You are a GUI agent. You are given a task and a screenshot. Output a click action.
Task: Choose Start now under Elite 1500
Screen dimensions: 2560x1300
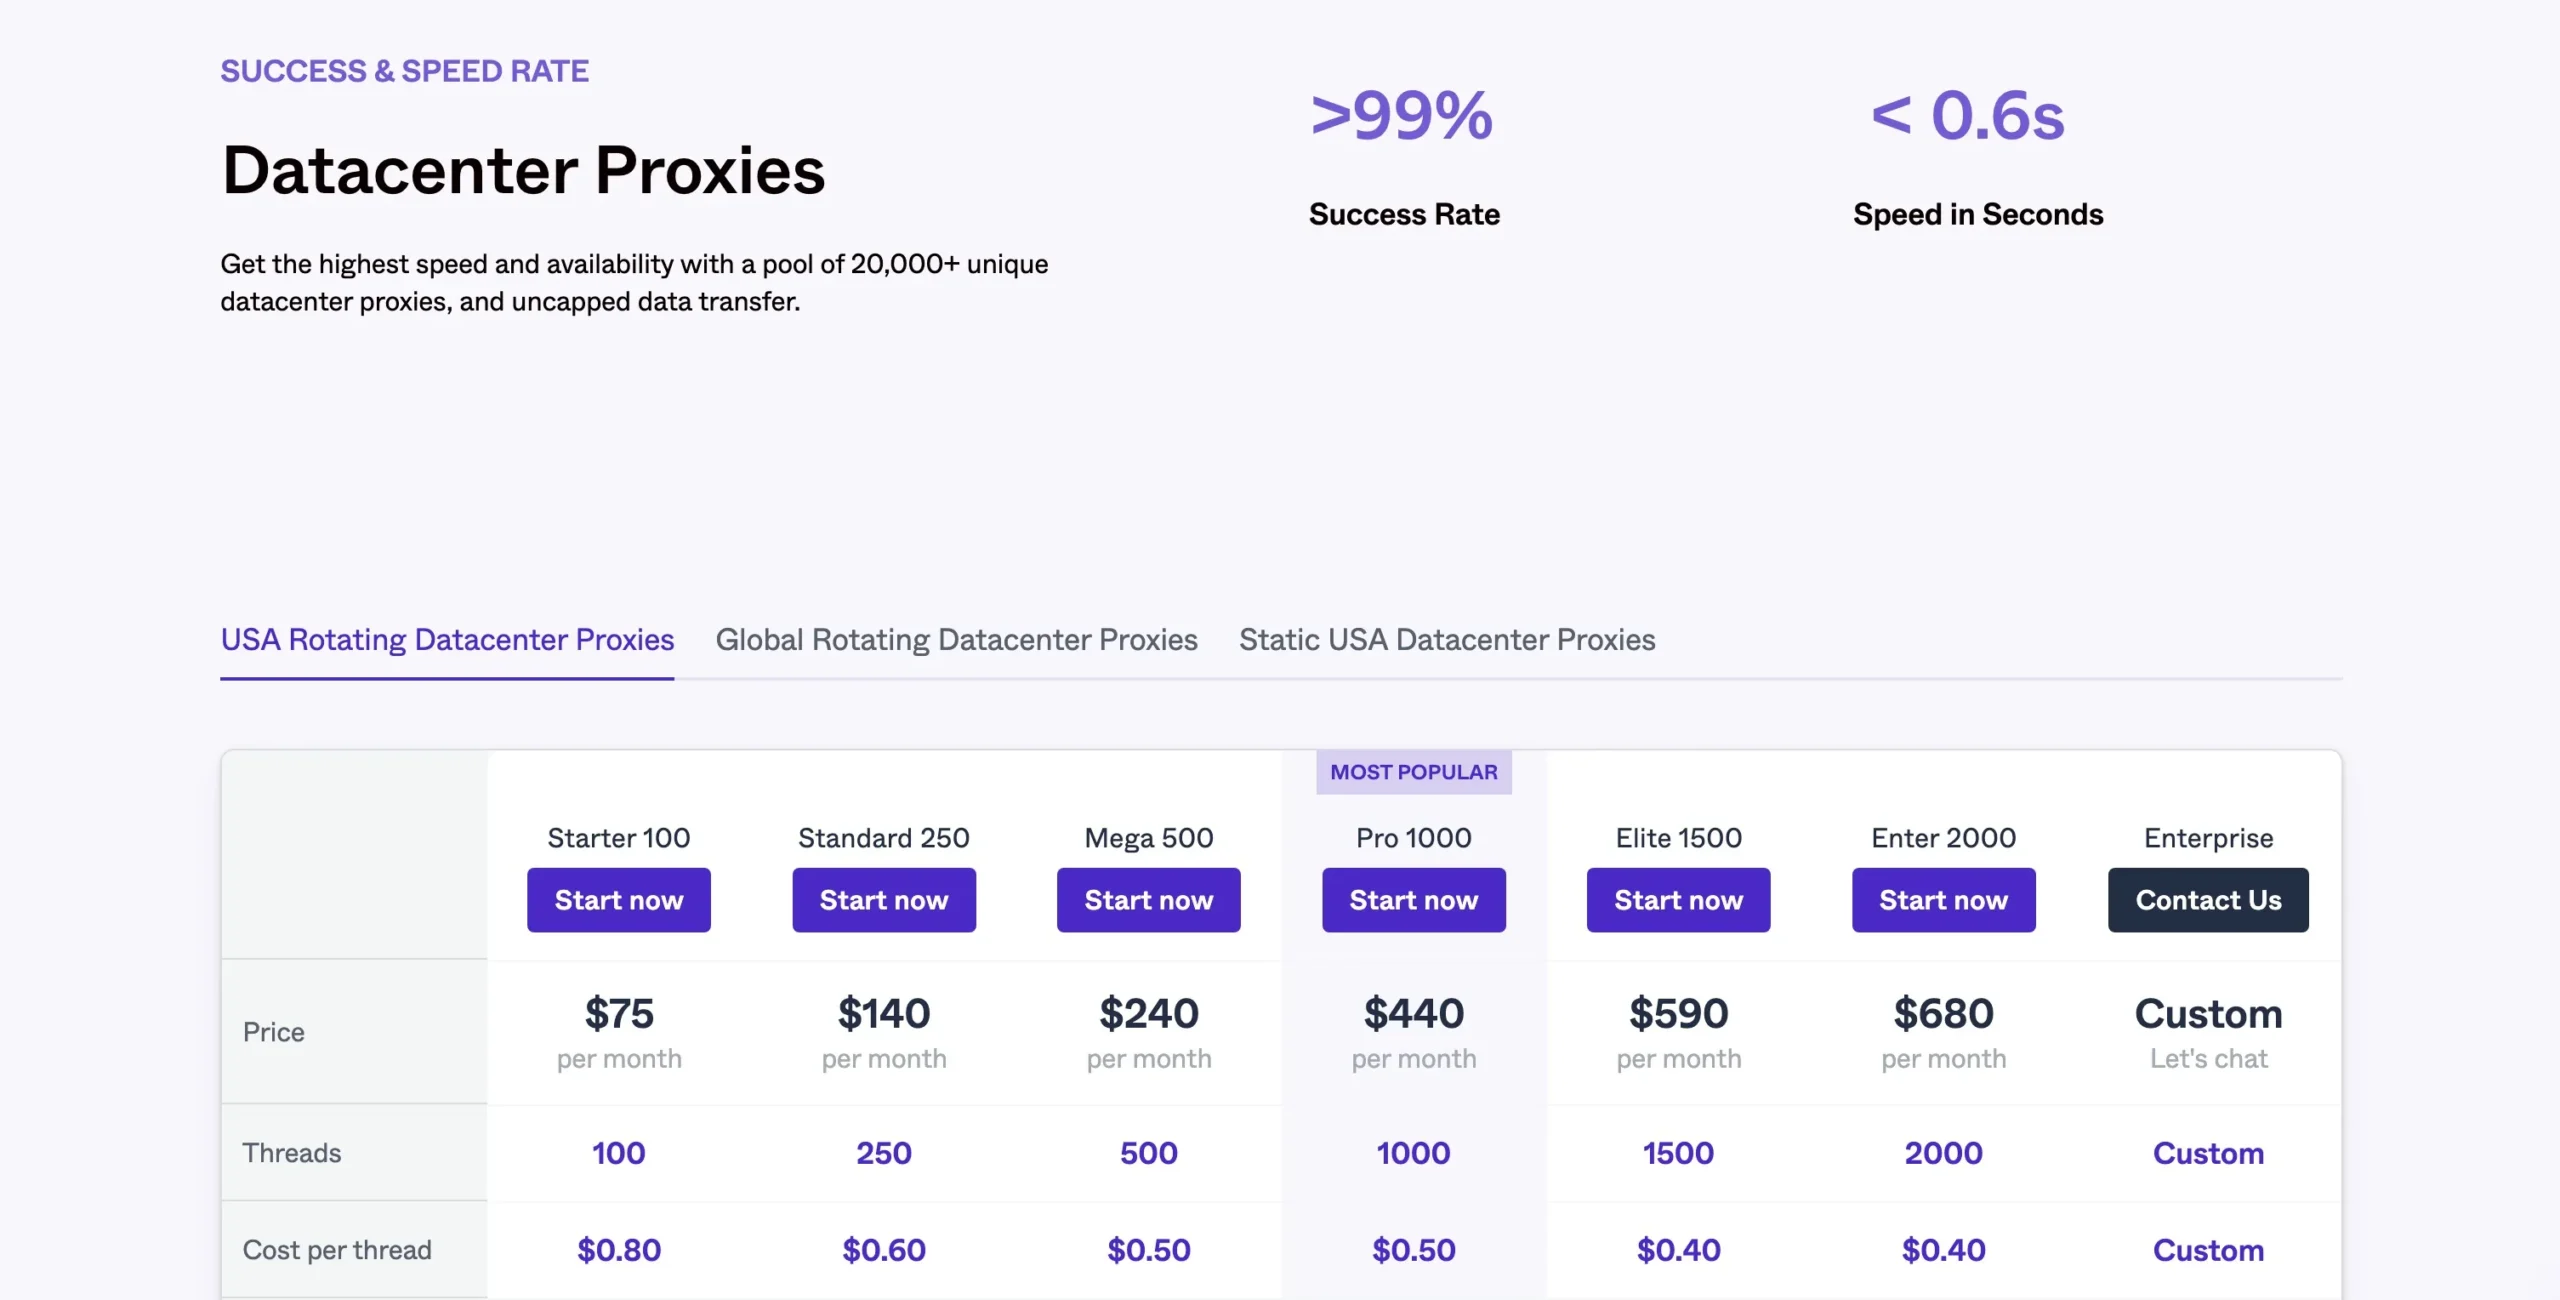[x=1678, y=900]
